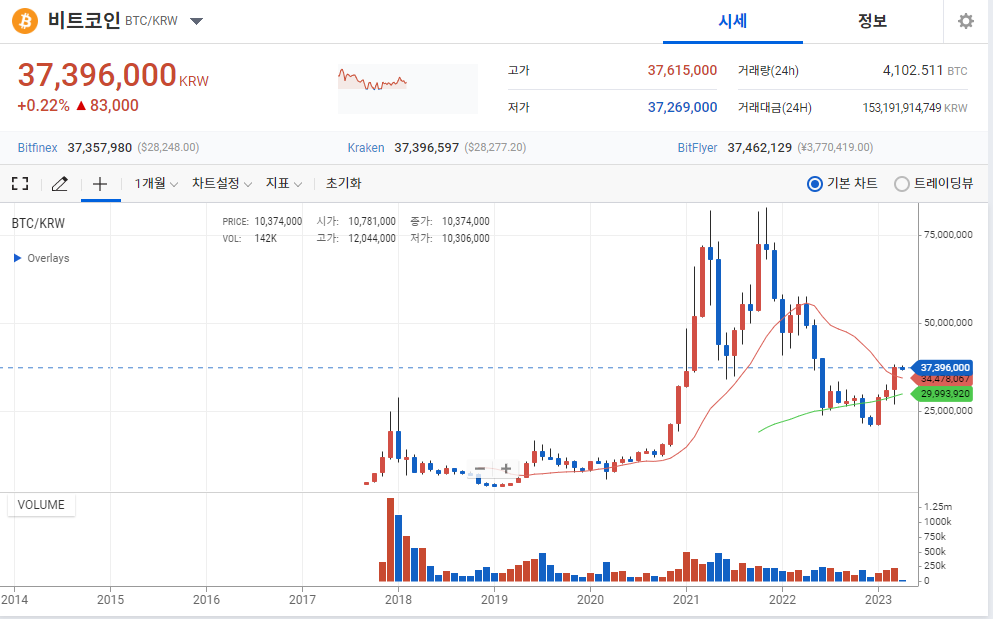Click the 거래량(24h) value 4,102.511
993x619 pixels.
913,70
